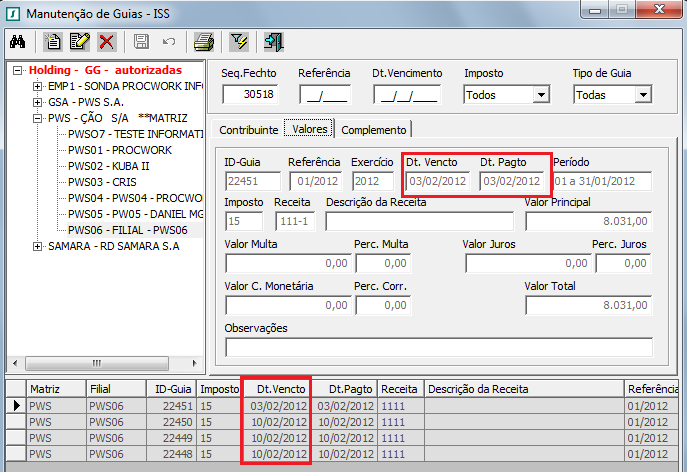Open the Tipo de Guia dropdown
This screenshot has height=472, width=687.
point(643,95)
